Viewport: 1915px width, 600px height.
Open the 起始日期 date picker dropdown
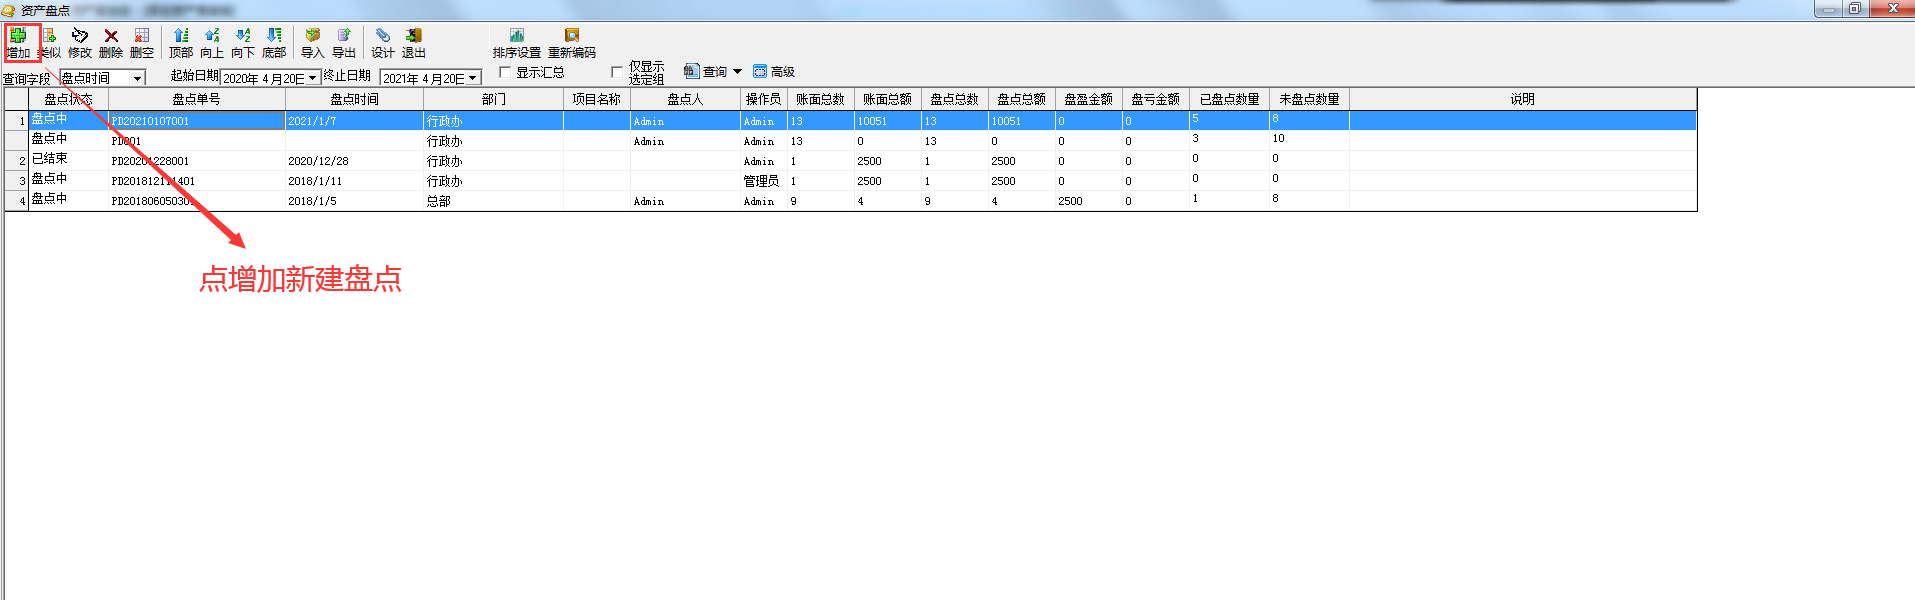pyautogui.click(x=313, y=78)
